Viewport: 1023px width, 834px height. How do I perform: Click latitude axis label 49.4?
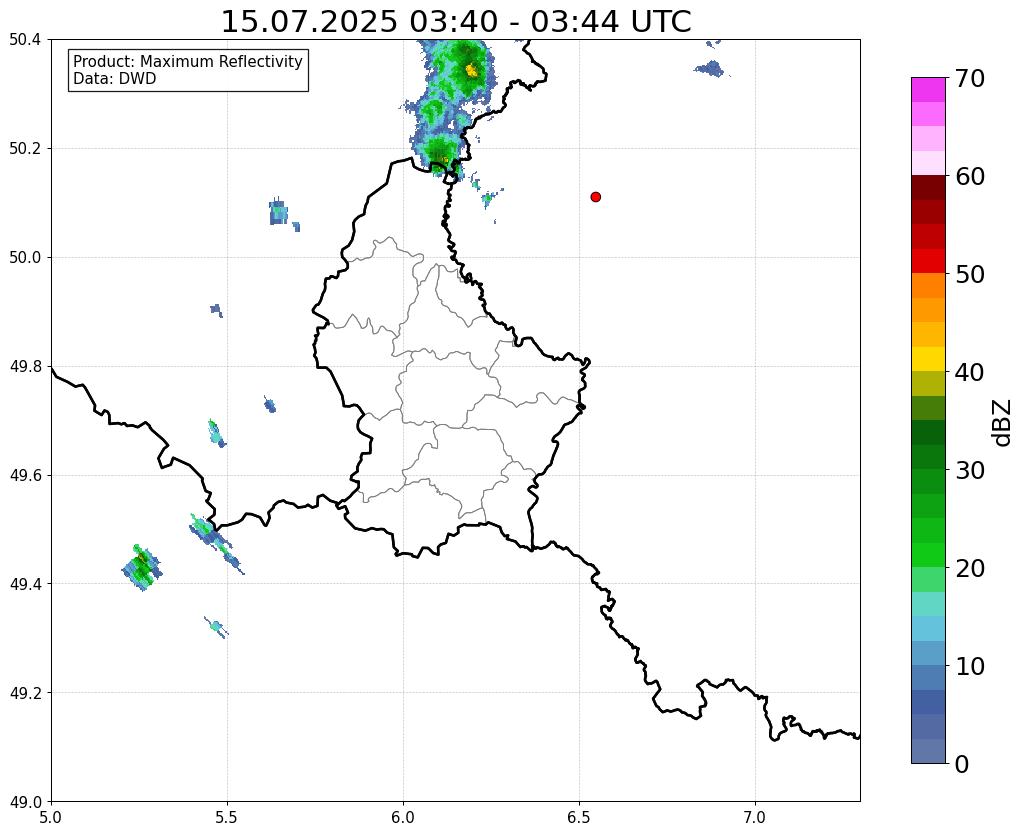tap(25, 584)
